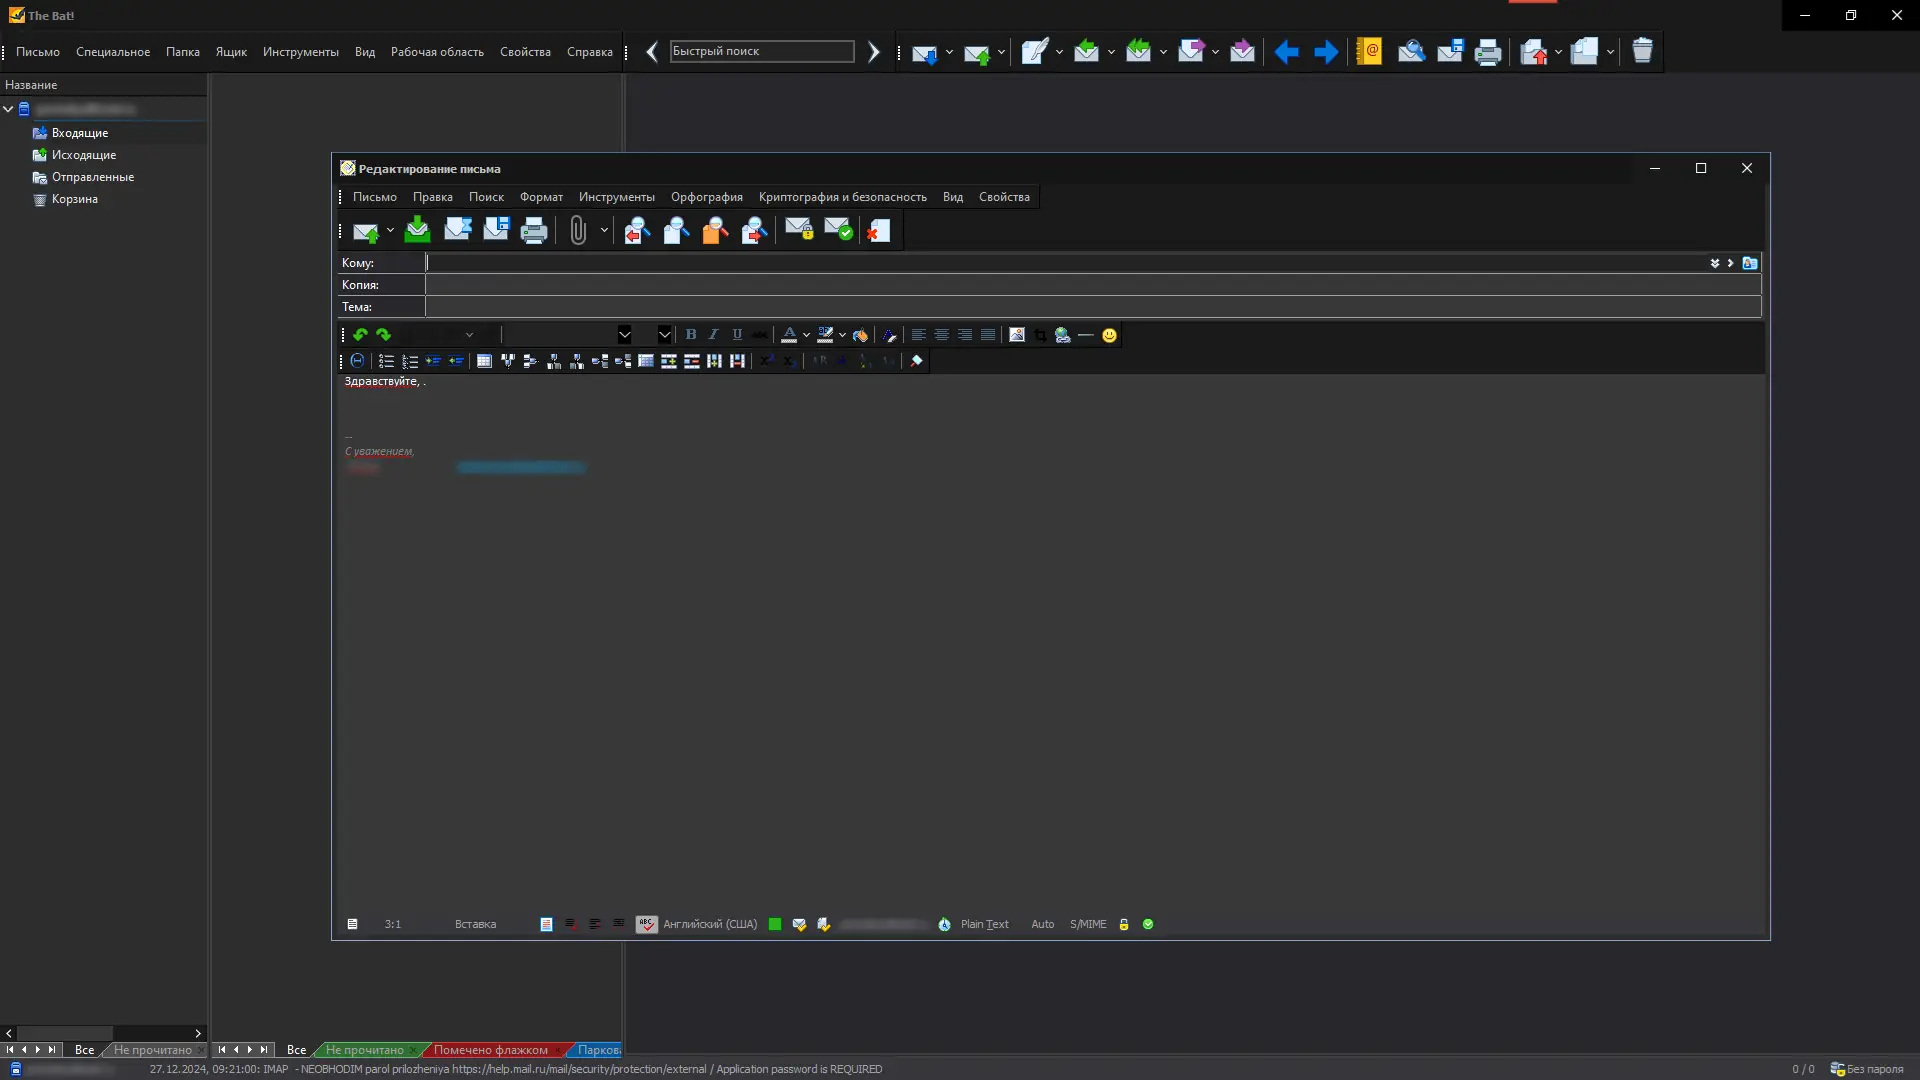Open the address book icon in the main toolbar
The width and height of the screenshot is (1920, 1080).
1369,52
